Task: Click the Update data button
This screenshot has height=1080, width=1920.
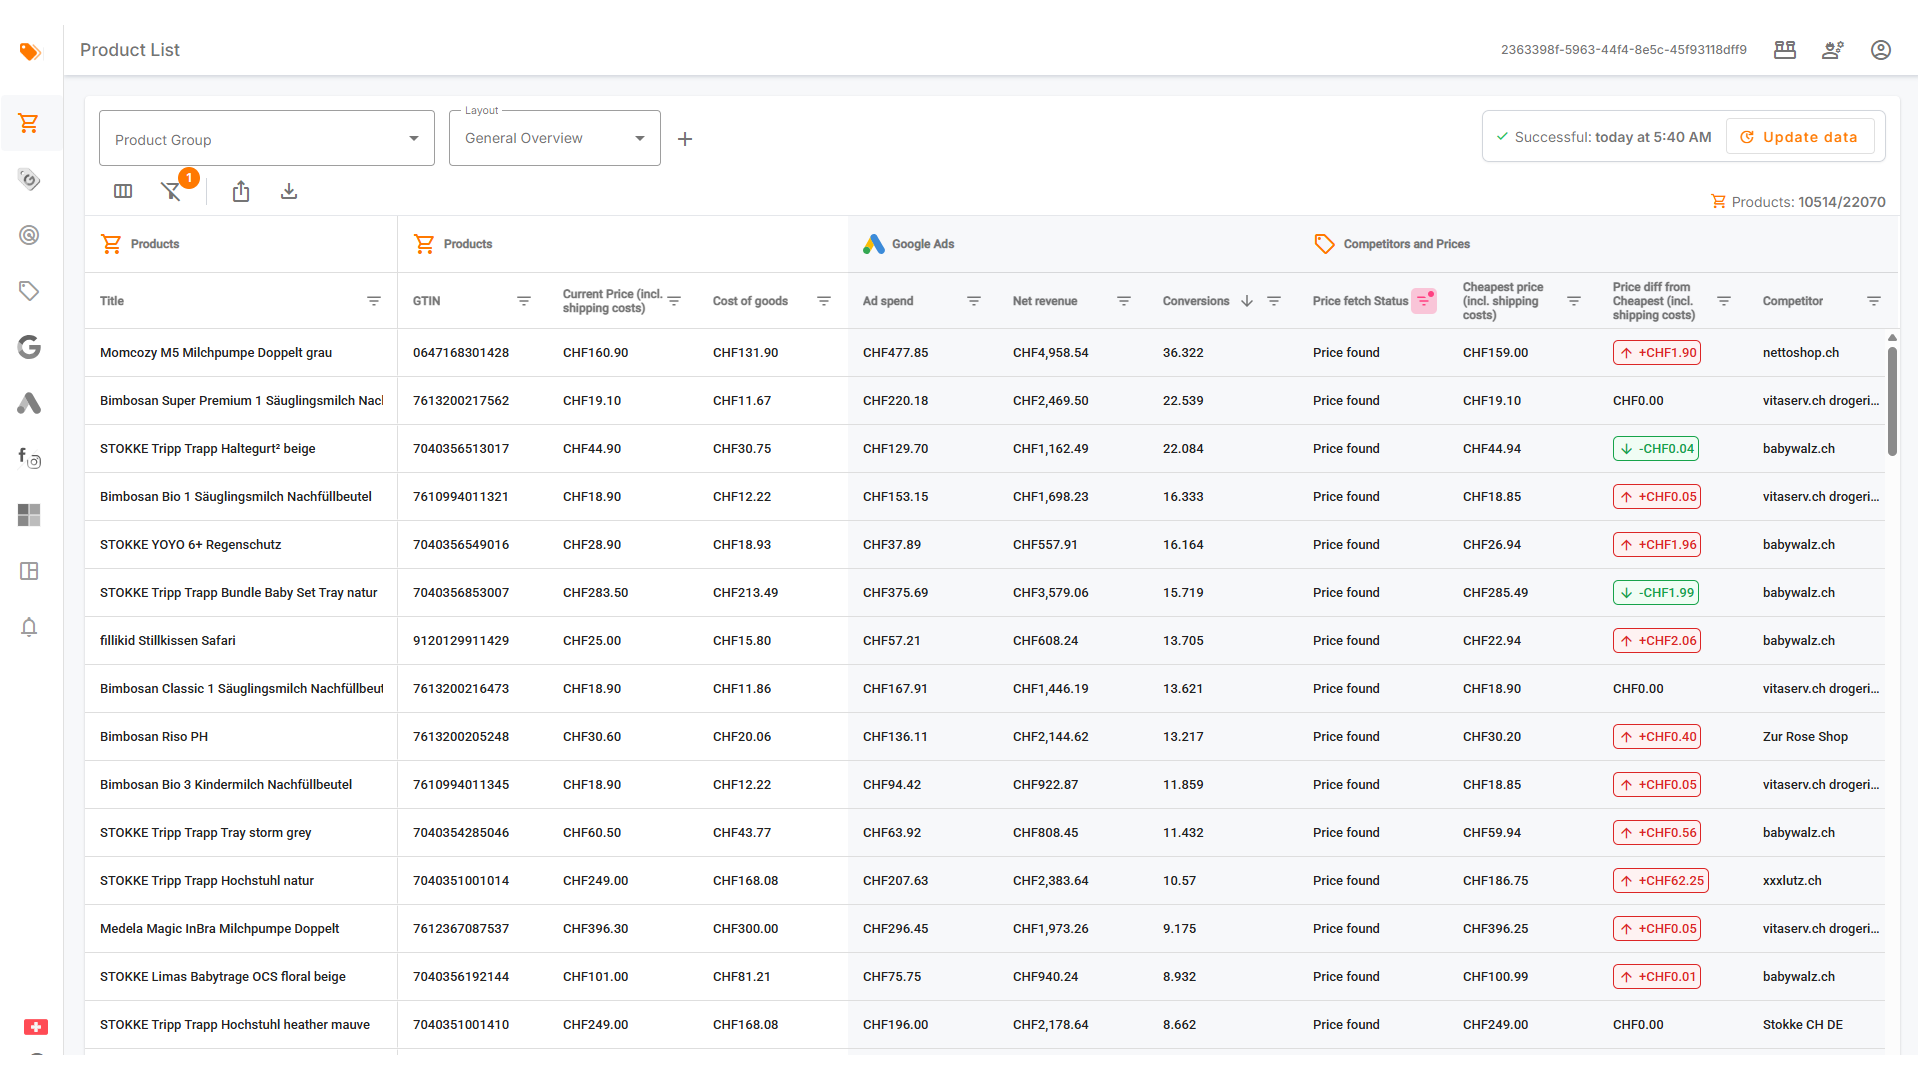Action: [x=1800, y=137]
